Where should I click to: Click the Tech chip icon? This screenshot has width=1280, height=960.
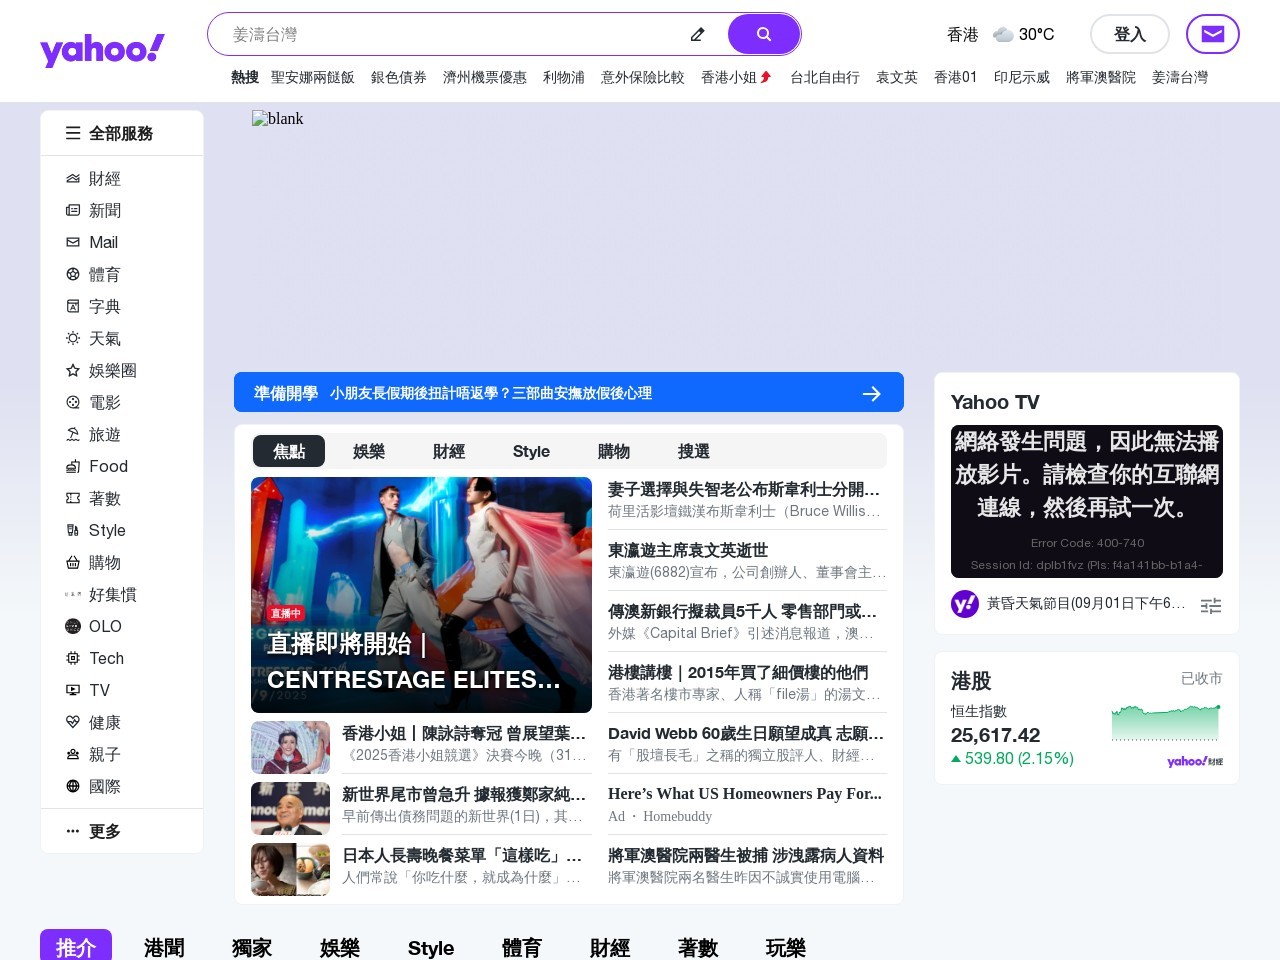[x=73, y=659]
